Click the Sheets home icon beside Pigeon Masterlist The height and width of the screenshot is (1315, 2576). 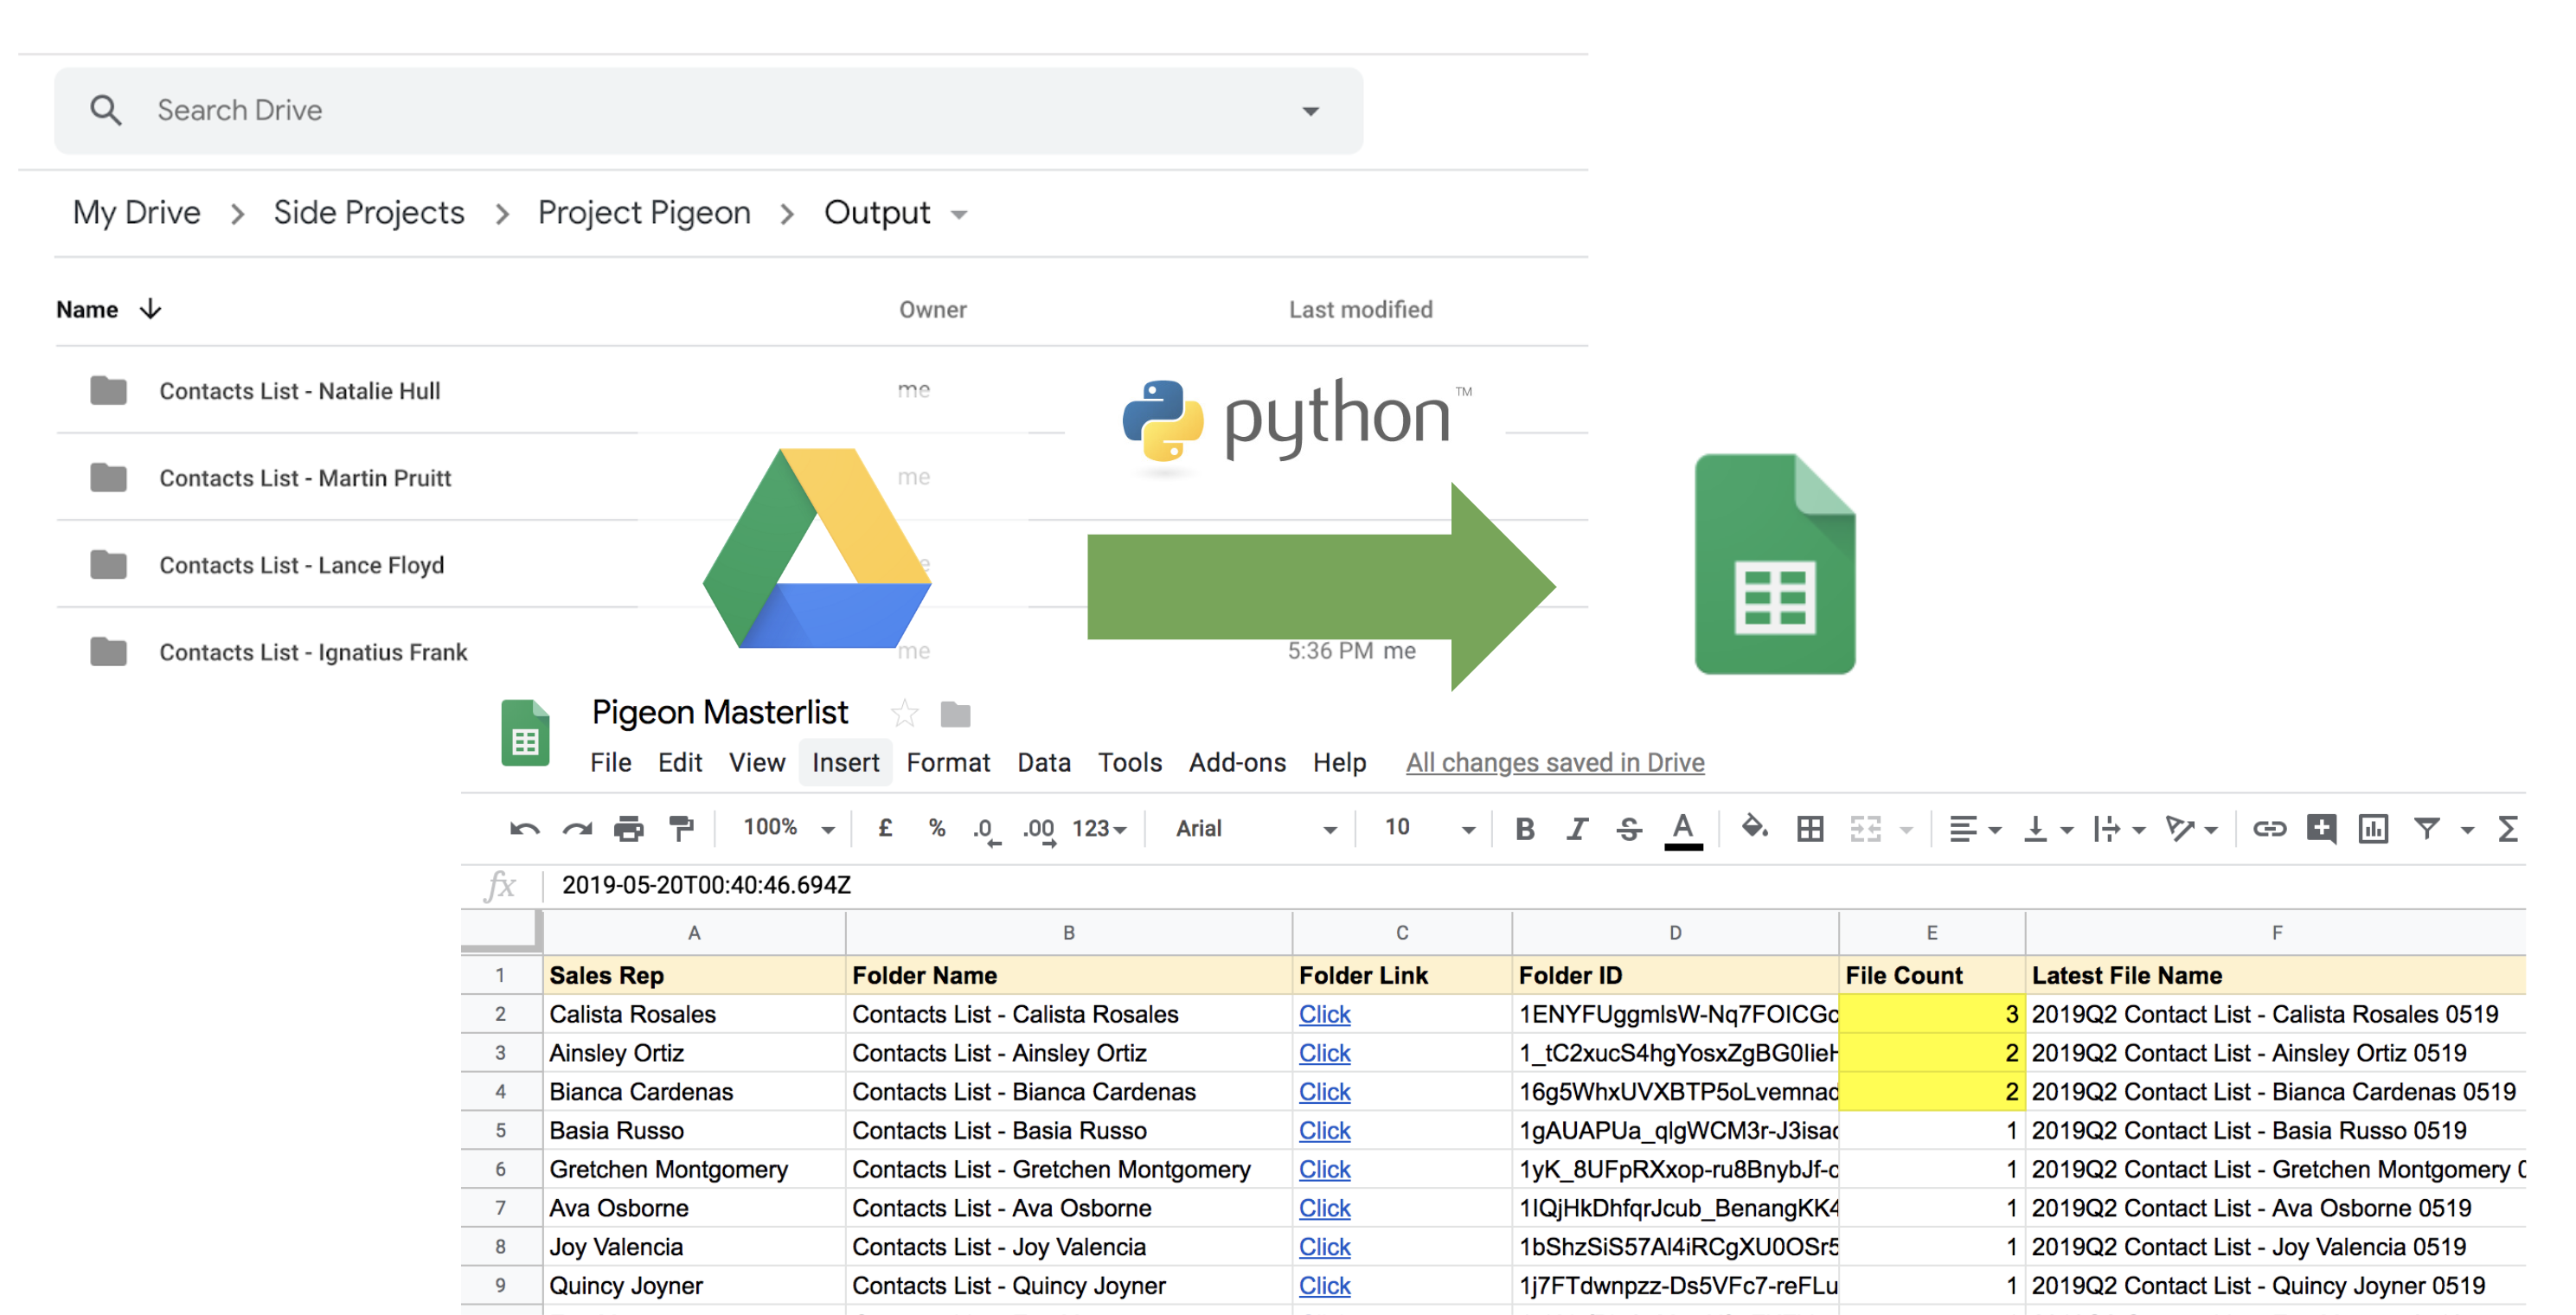pos(525,733)
